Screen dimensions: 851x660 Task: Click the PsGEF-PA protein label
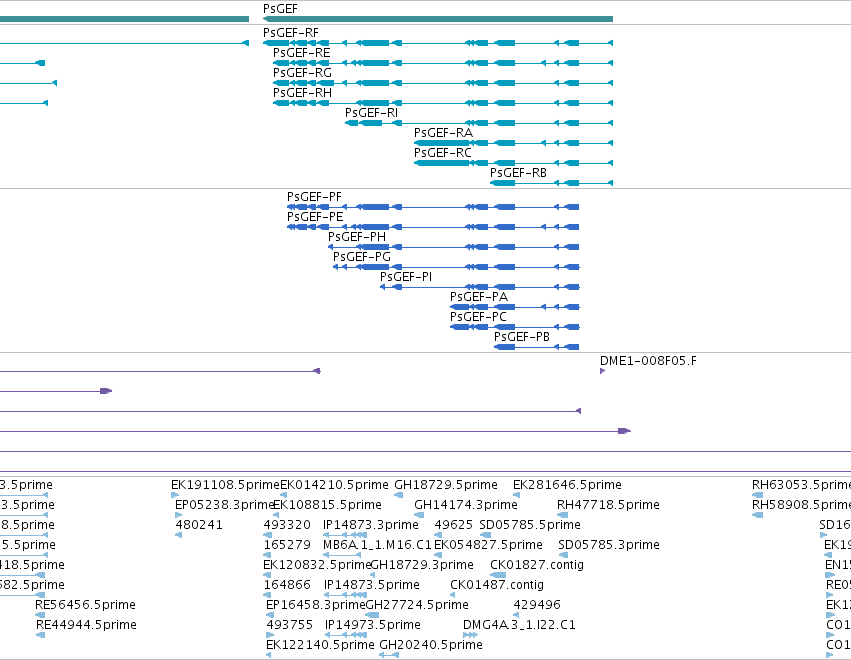[x=479, y=297]
